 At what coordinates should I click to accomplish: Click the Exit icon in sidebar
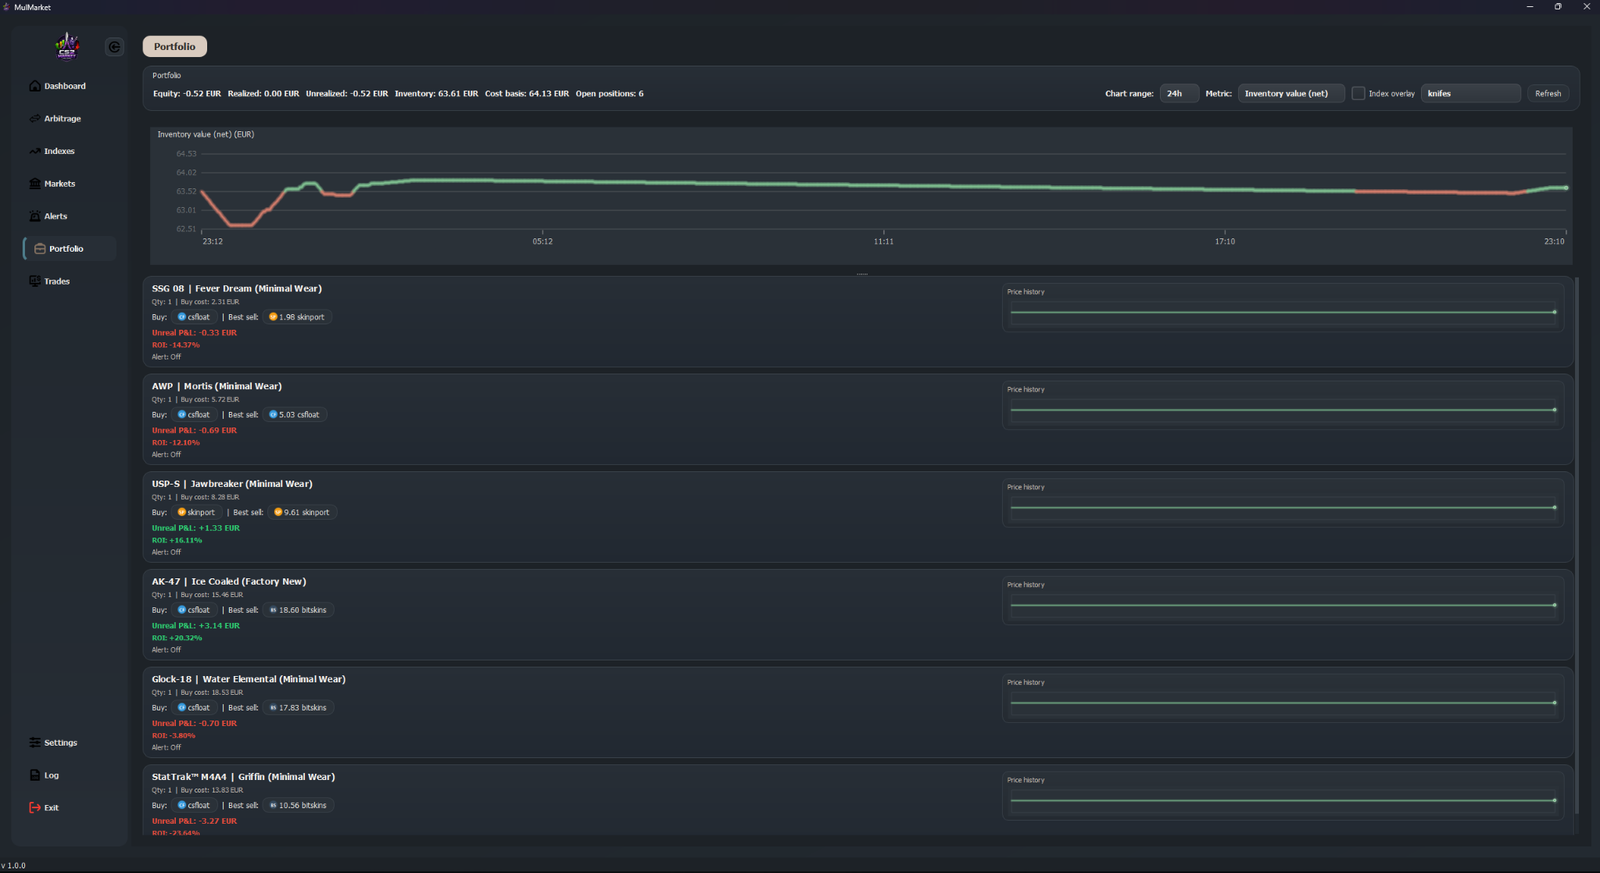pyautogui.click(x=35, y=808)
